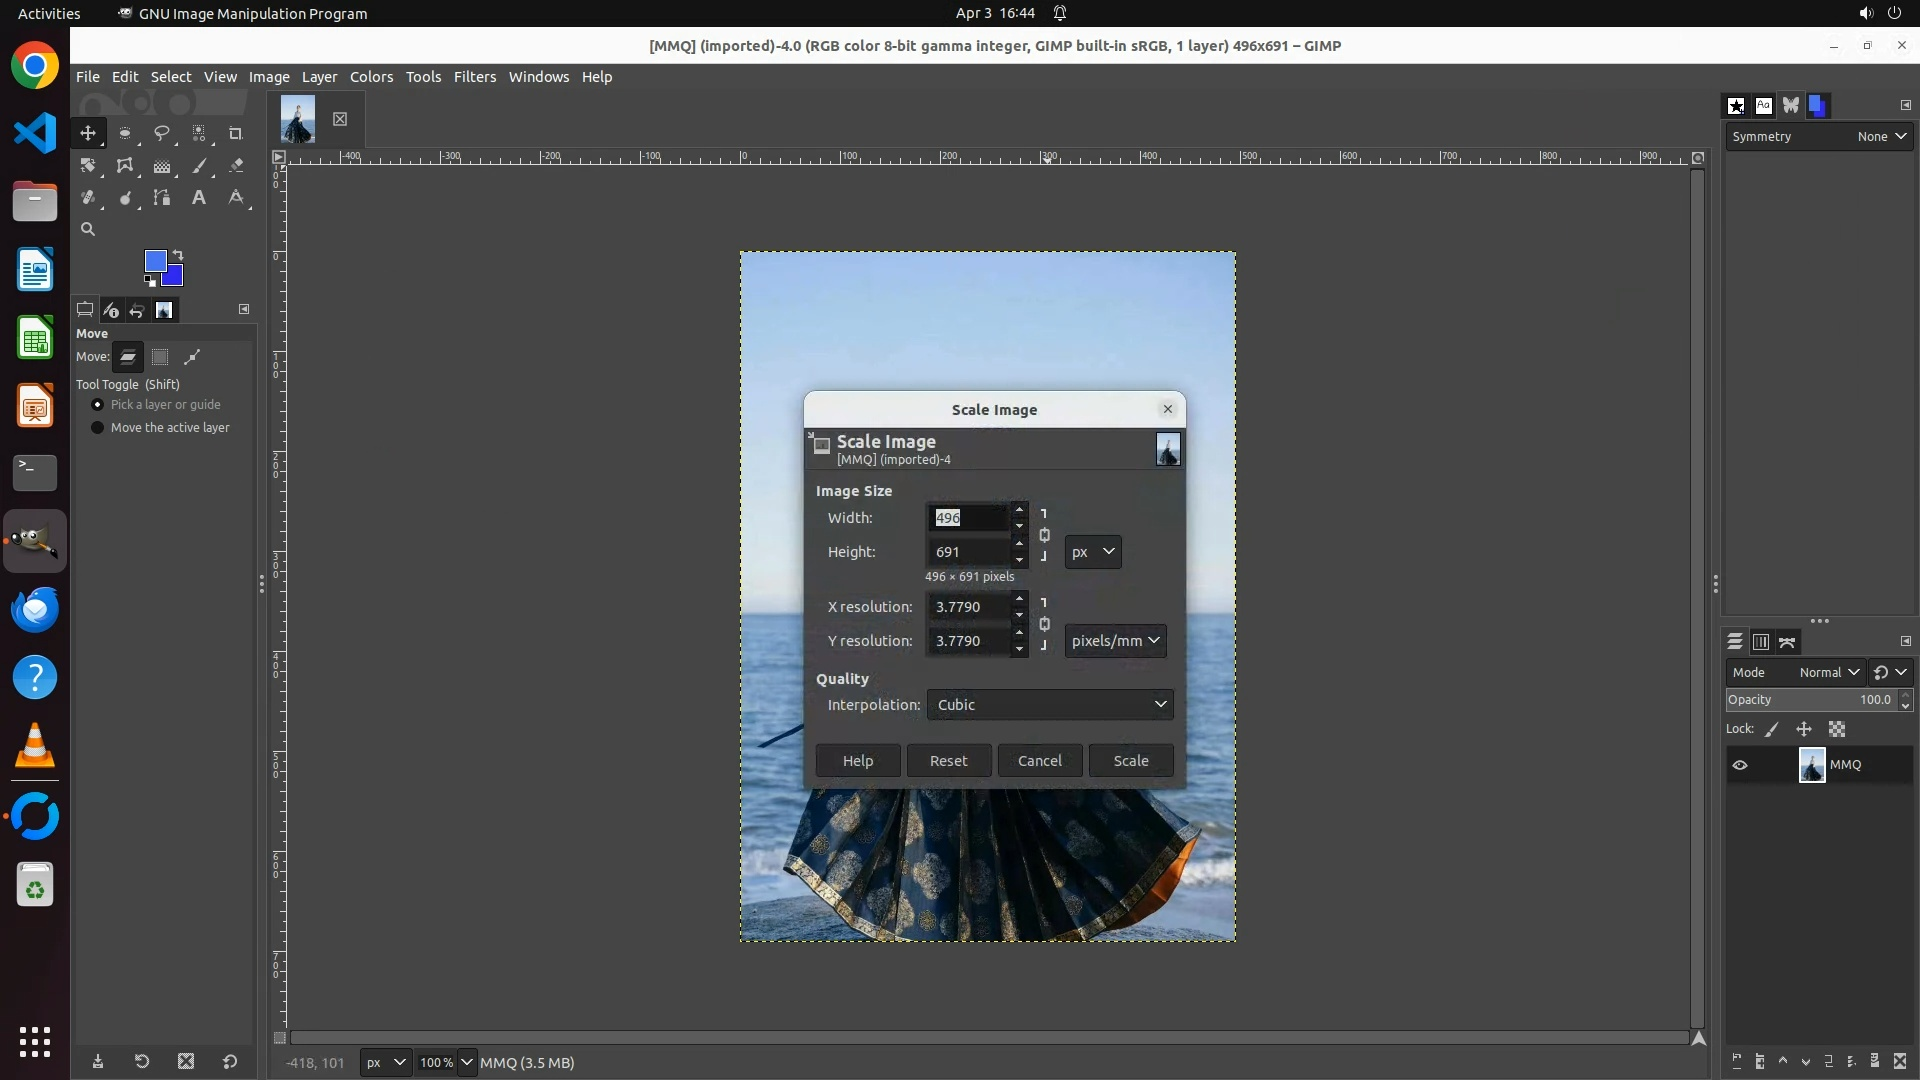Image resolution: width=1920 pixels, height=1080 pixels.
Task: Select the Free Select lasso tool
Action: (161, 133)
